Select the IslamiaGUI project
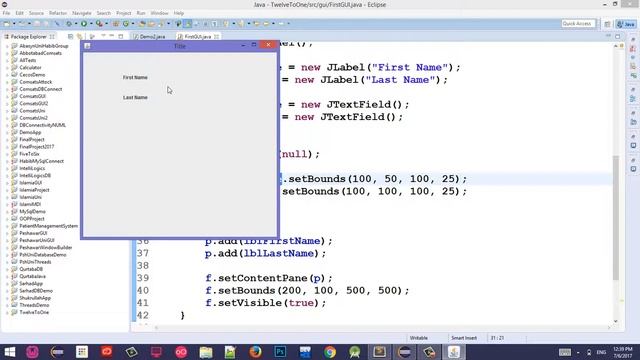The height and width of the screenshot is (360, 640). tap(30, 182)
